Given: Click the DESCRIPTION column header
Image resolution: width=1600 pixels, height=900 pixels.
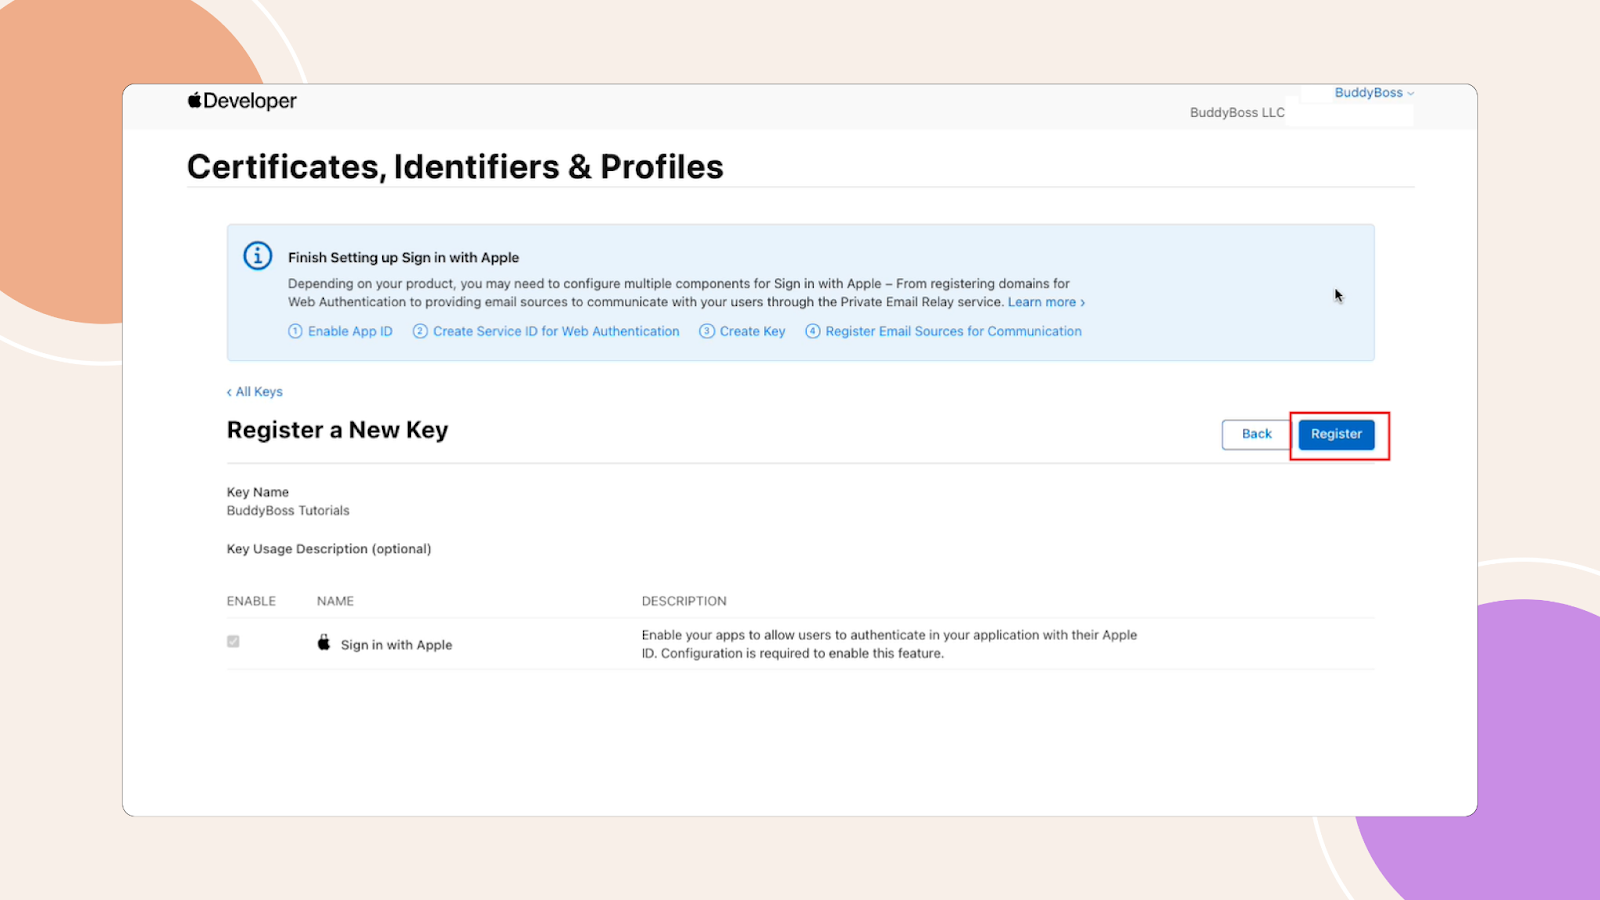Looking at the screenshot, I should tap(684, 601).
